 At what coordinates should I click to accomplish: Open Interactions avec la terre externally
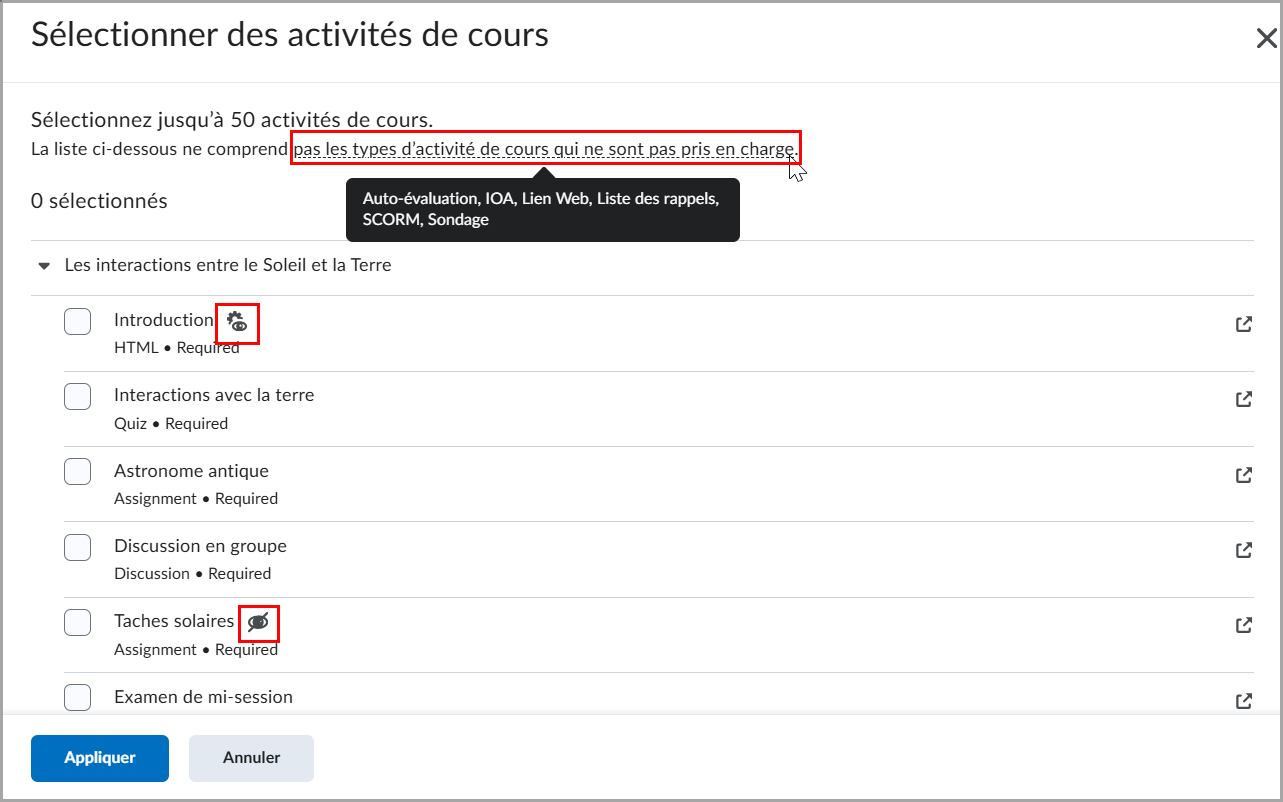[x=1243, y=398]
